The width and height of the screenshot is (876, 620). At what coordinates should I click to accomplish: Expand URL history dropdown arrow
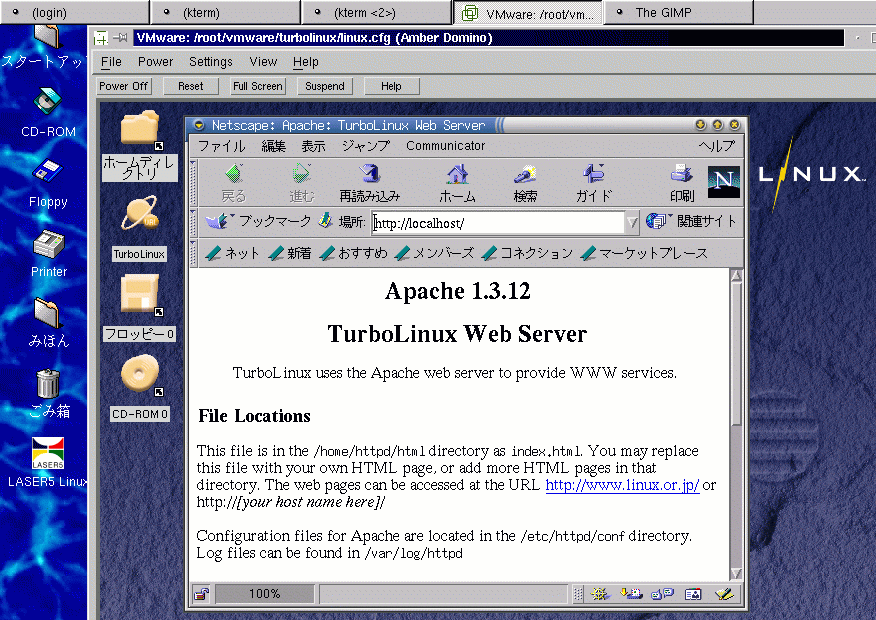632,222
